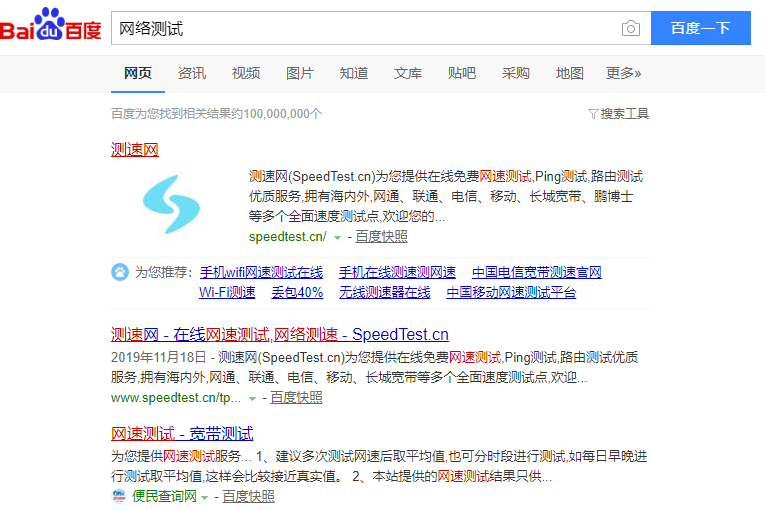
Task: Click the SpeedTest.cn logo thumbnail
Action: point(171,204)
